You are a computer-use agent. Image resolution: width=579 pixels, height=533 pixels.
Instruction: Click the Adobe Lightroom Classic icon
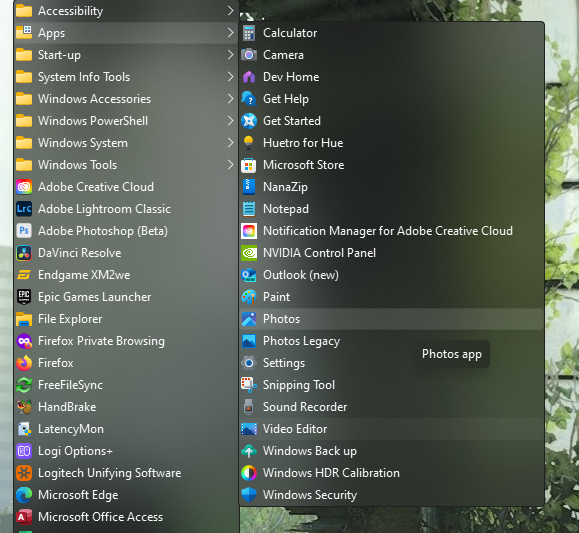24,209
